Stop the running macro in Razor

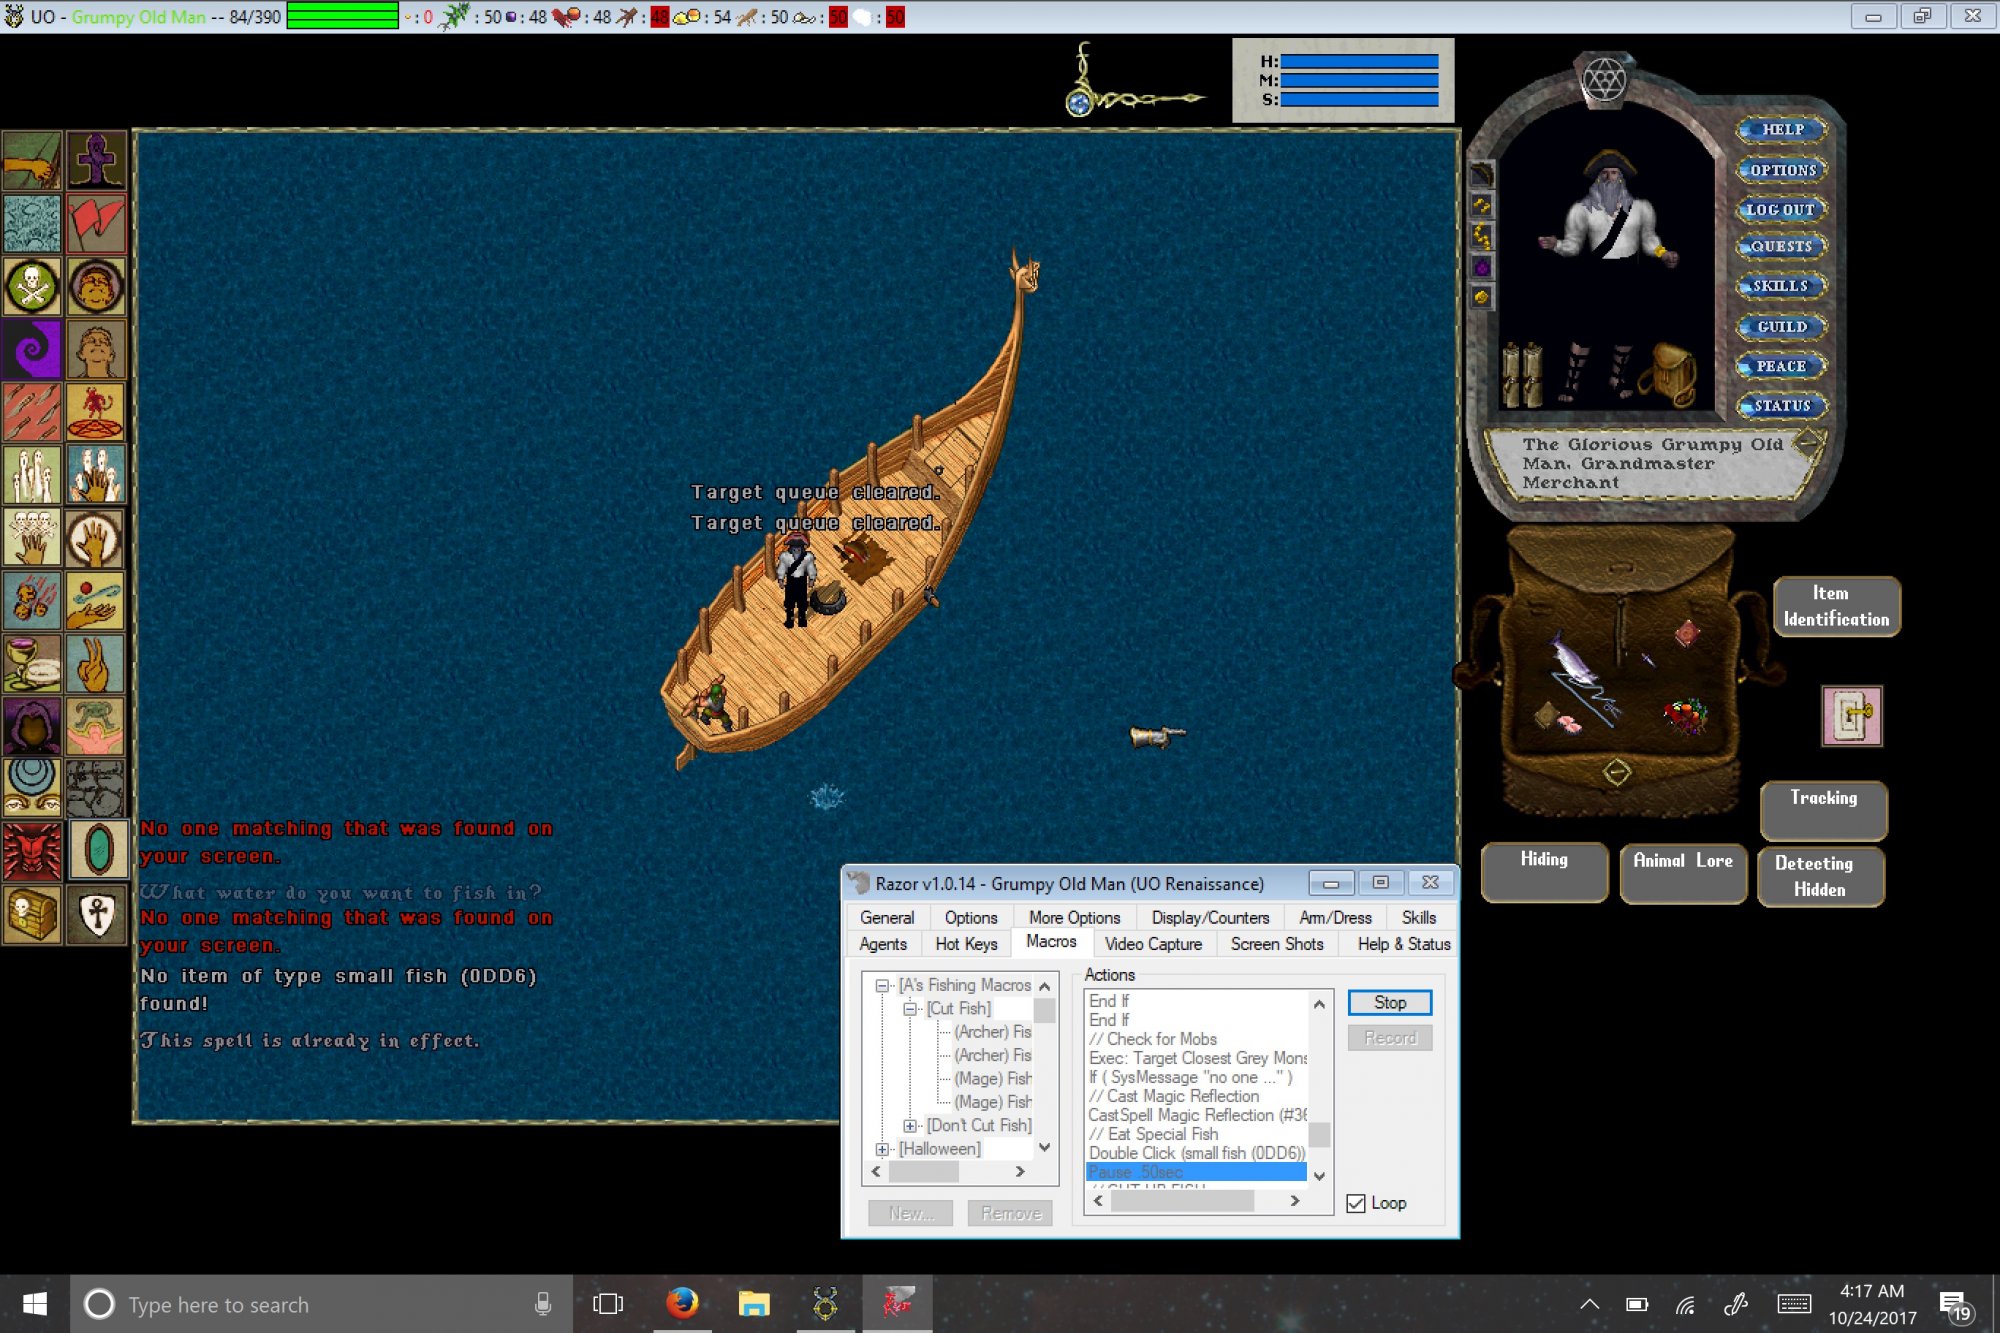[1389, 1002]
